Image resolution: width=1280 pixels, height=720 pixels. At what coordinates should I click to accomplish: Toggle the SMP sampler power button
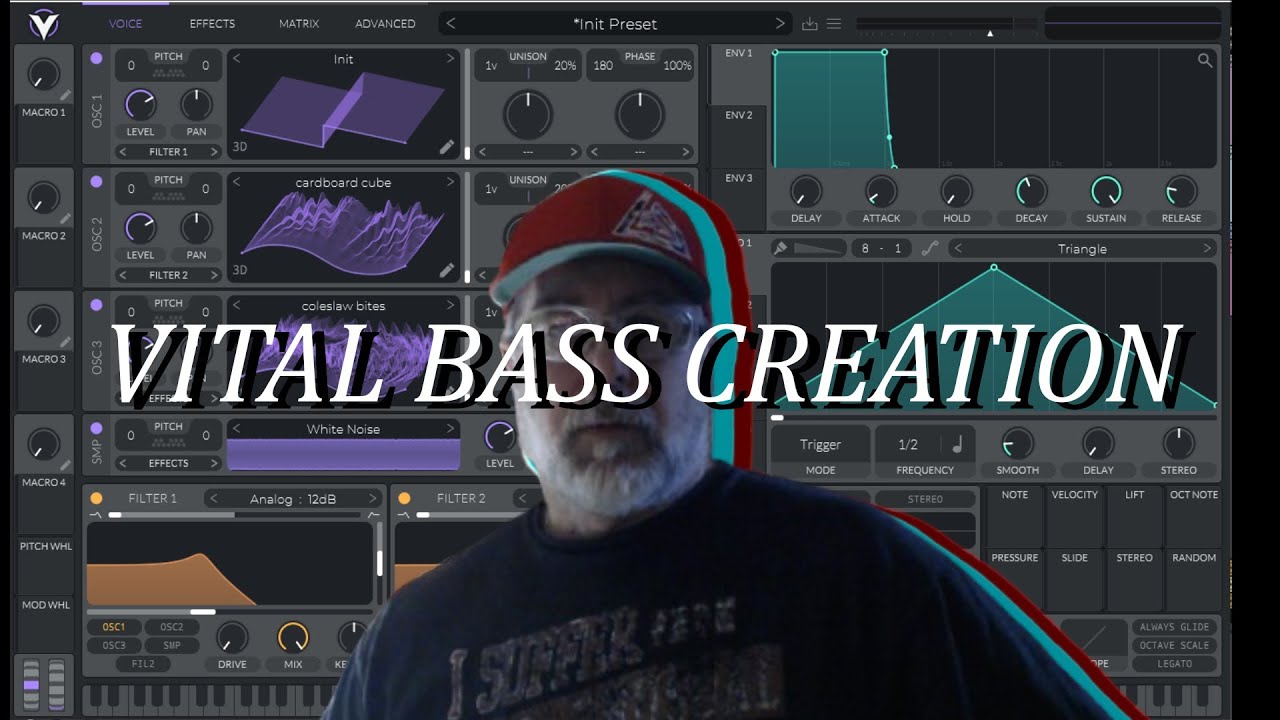point(97,428)
